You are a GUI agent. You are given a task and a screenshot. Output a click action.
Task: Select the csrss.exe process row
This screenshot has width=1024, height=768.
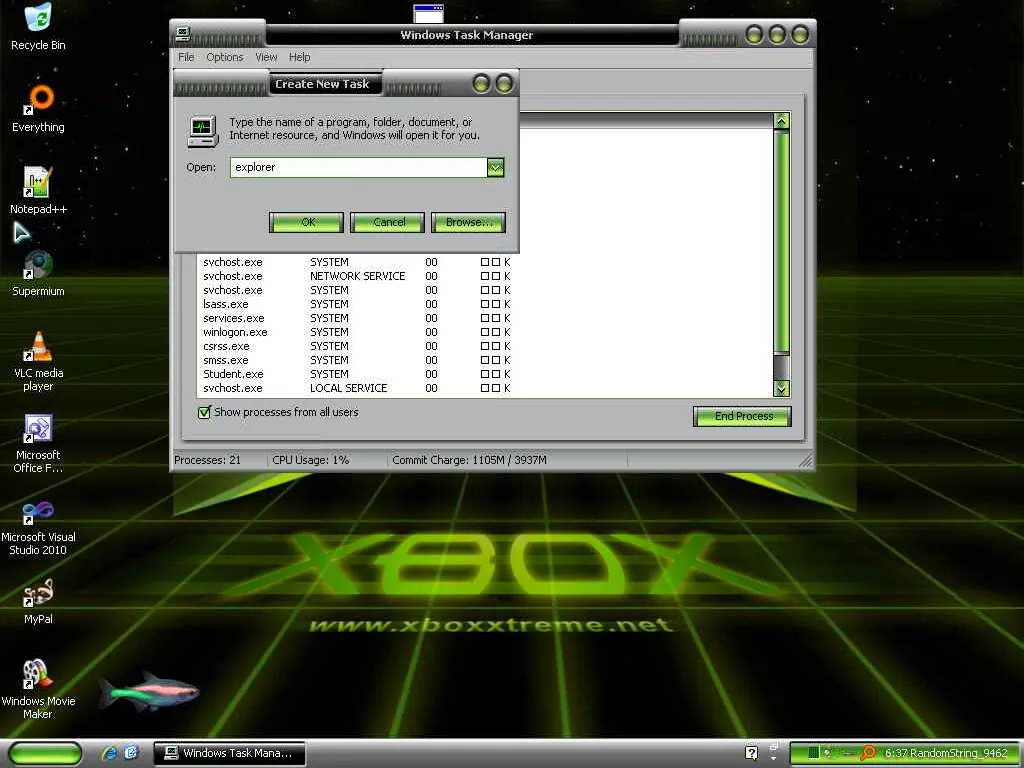click(x=356, y=346)
